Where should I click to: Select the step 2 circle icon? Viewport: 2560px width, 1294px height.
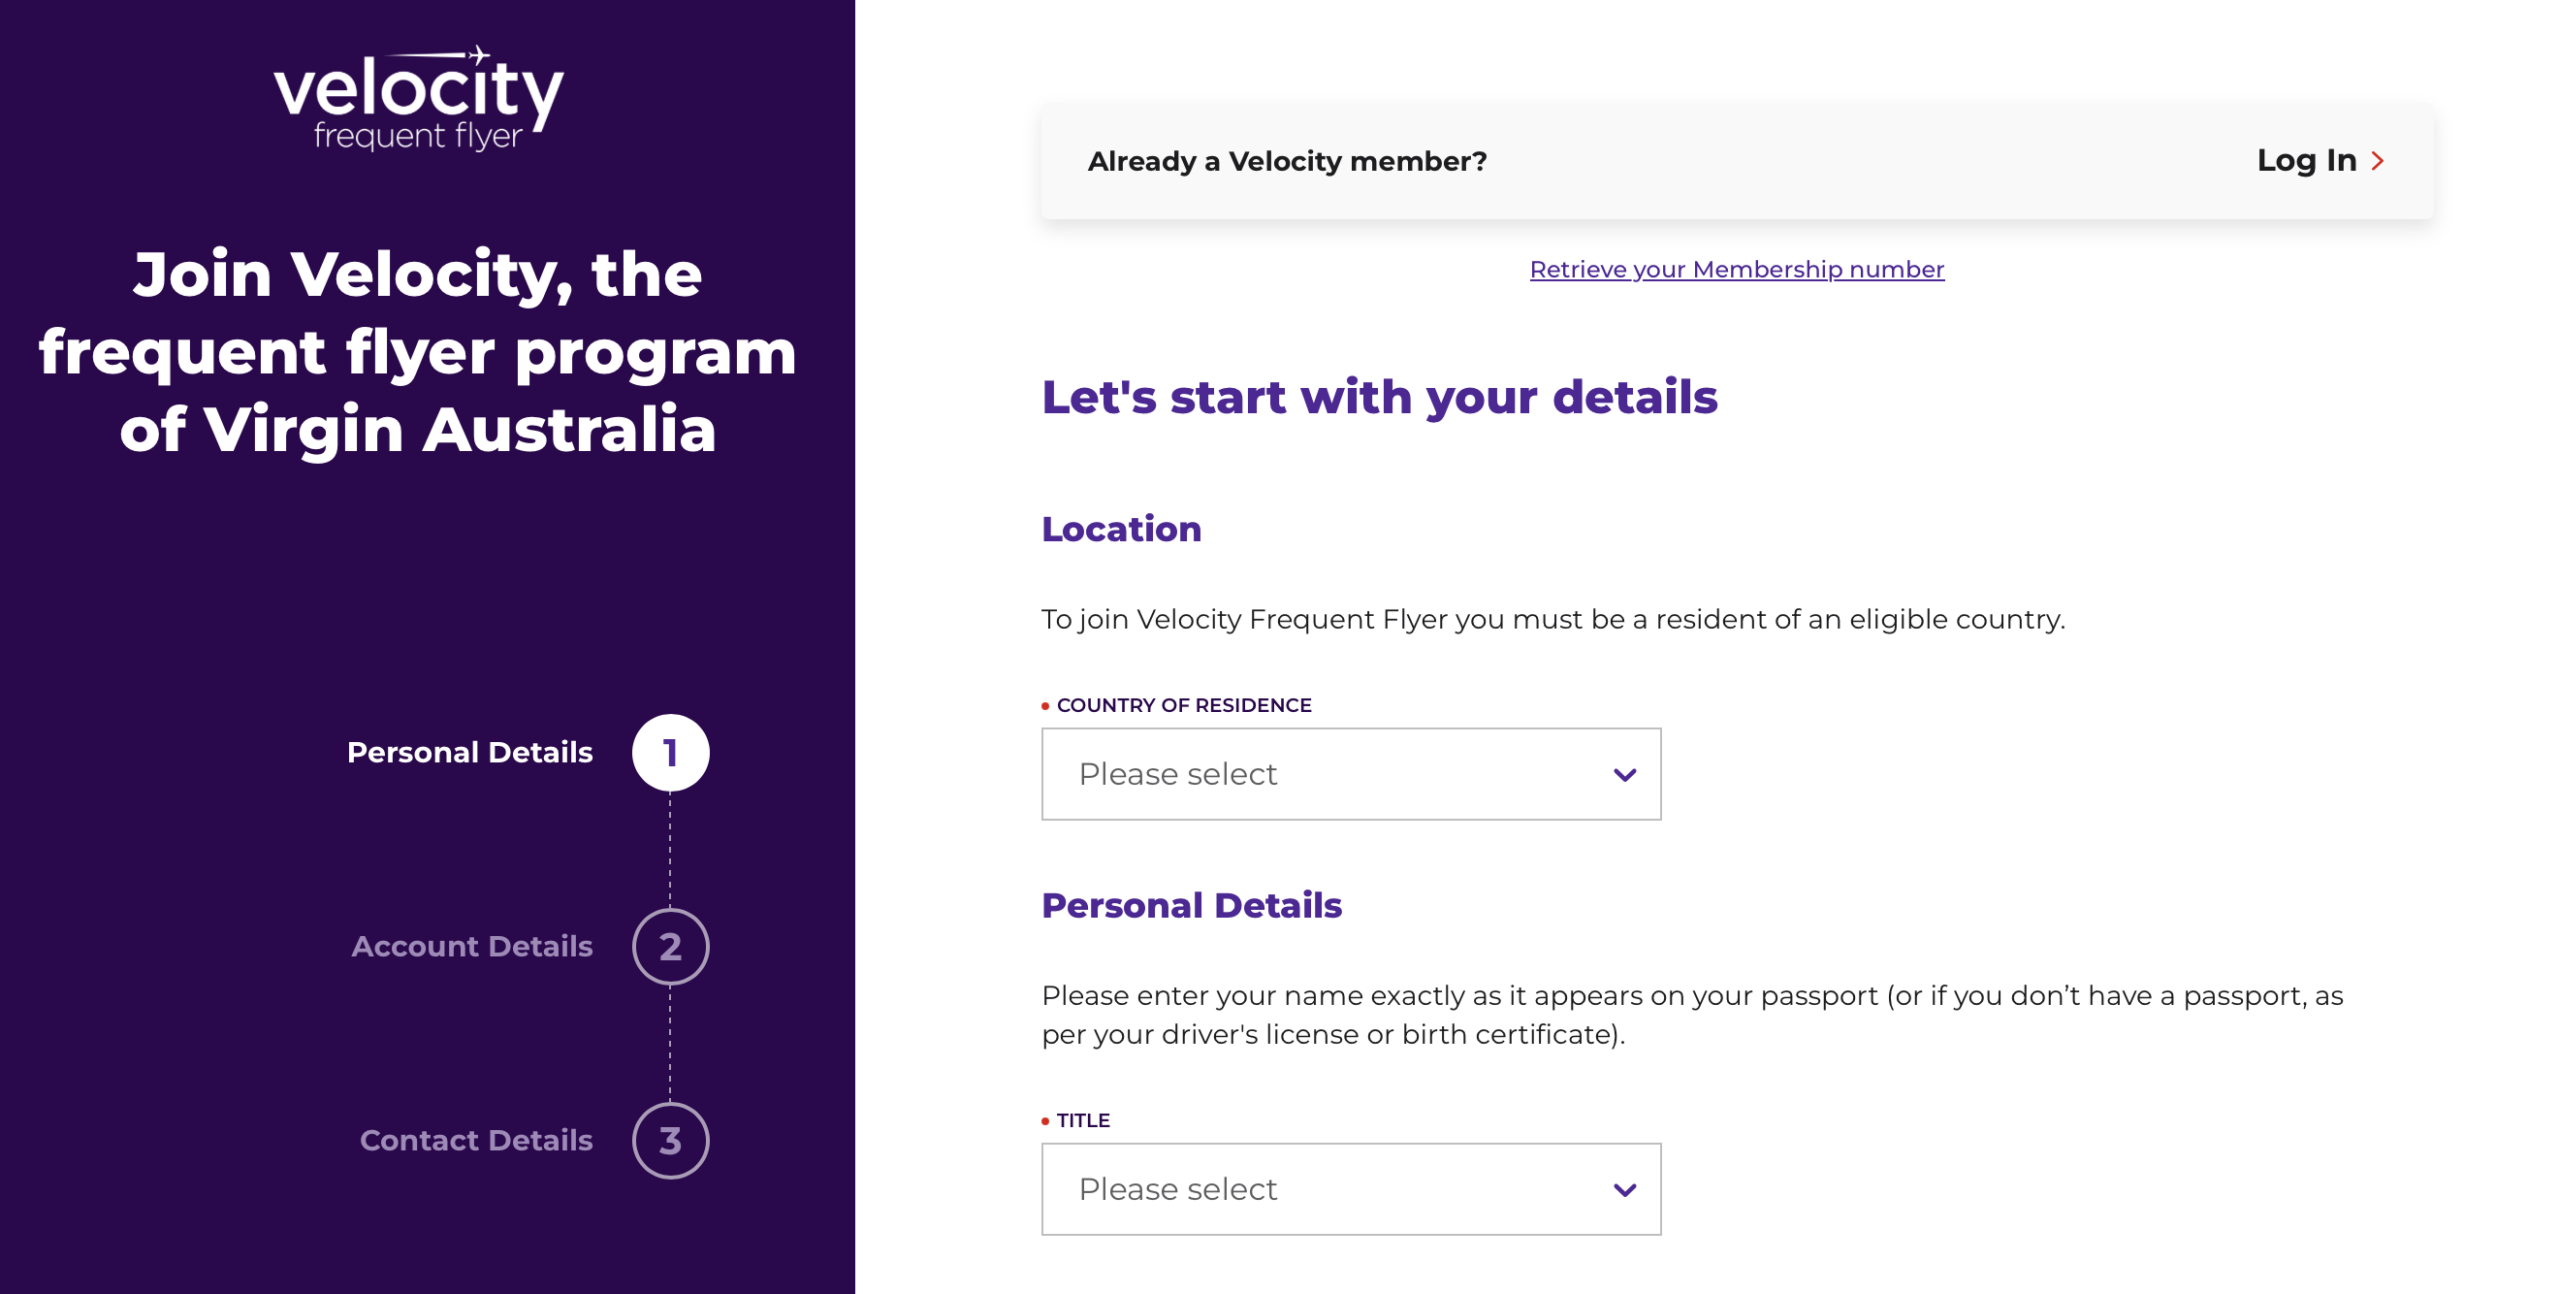670,946
